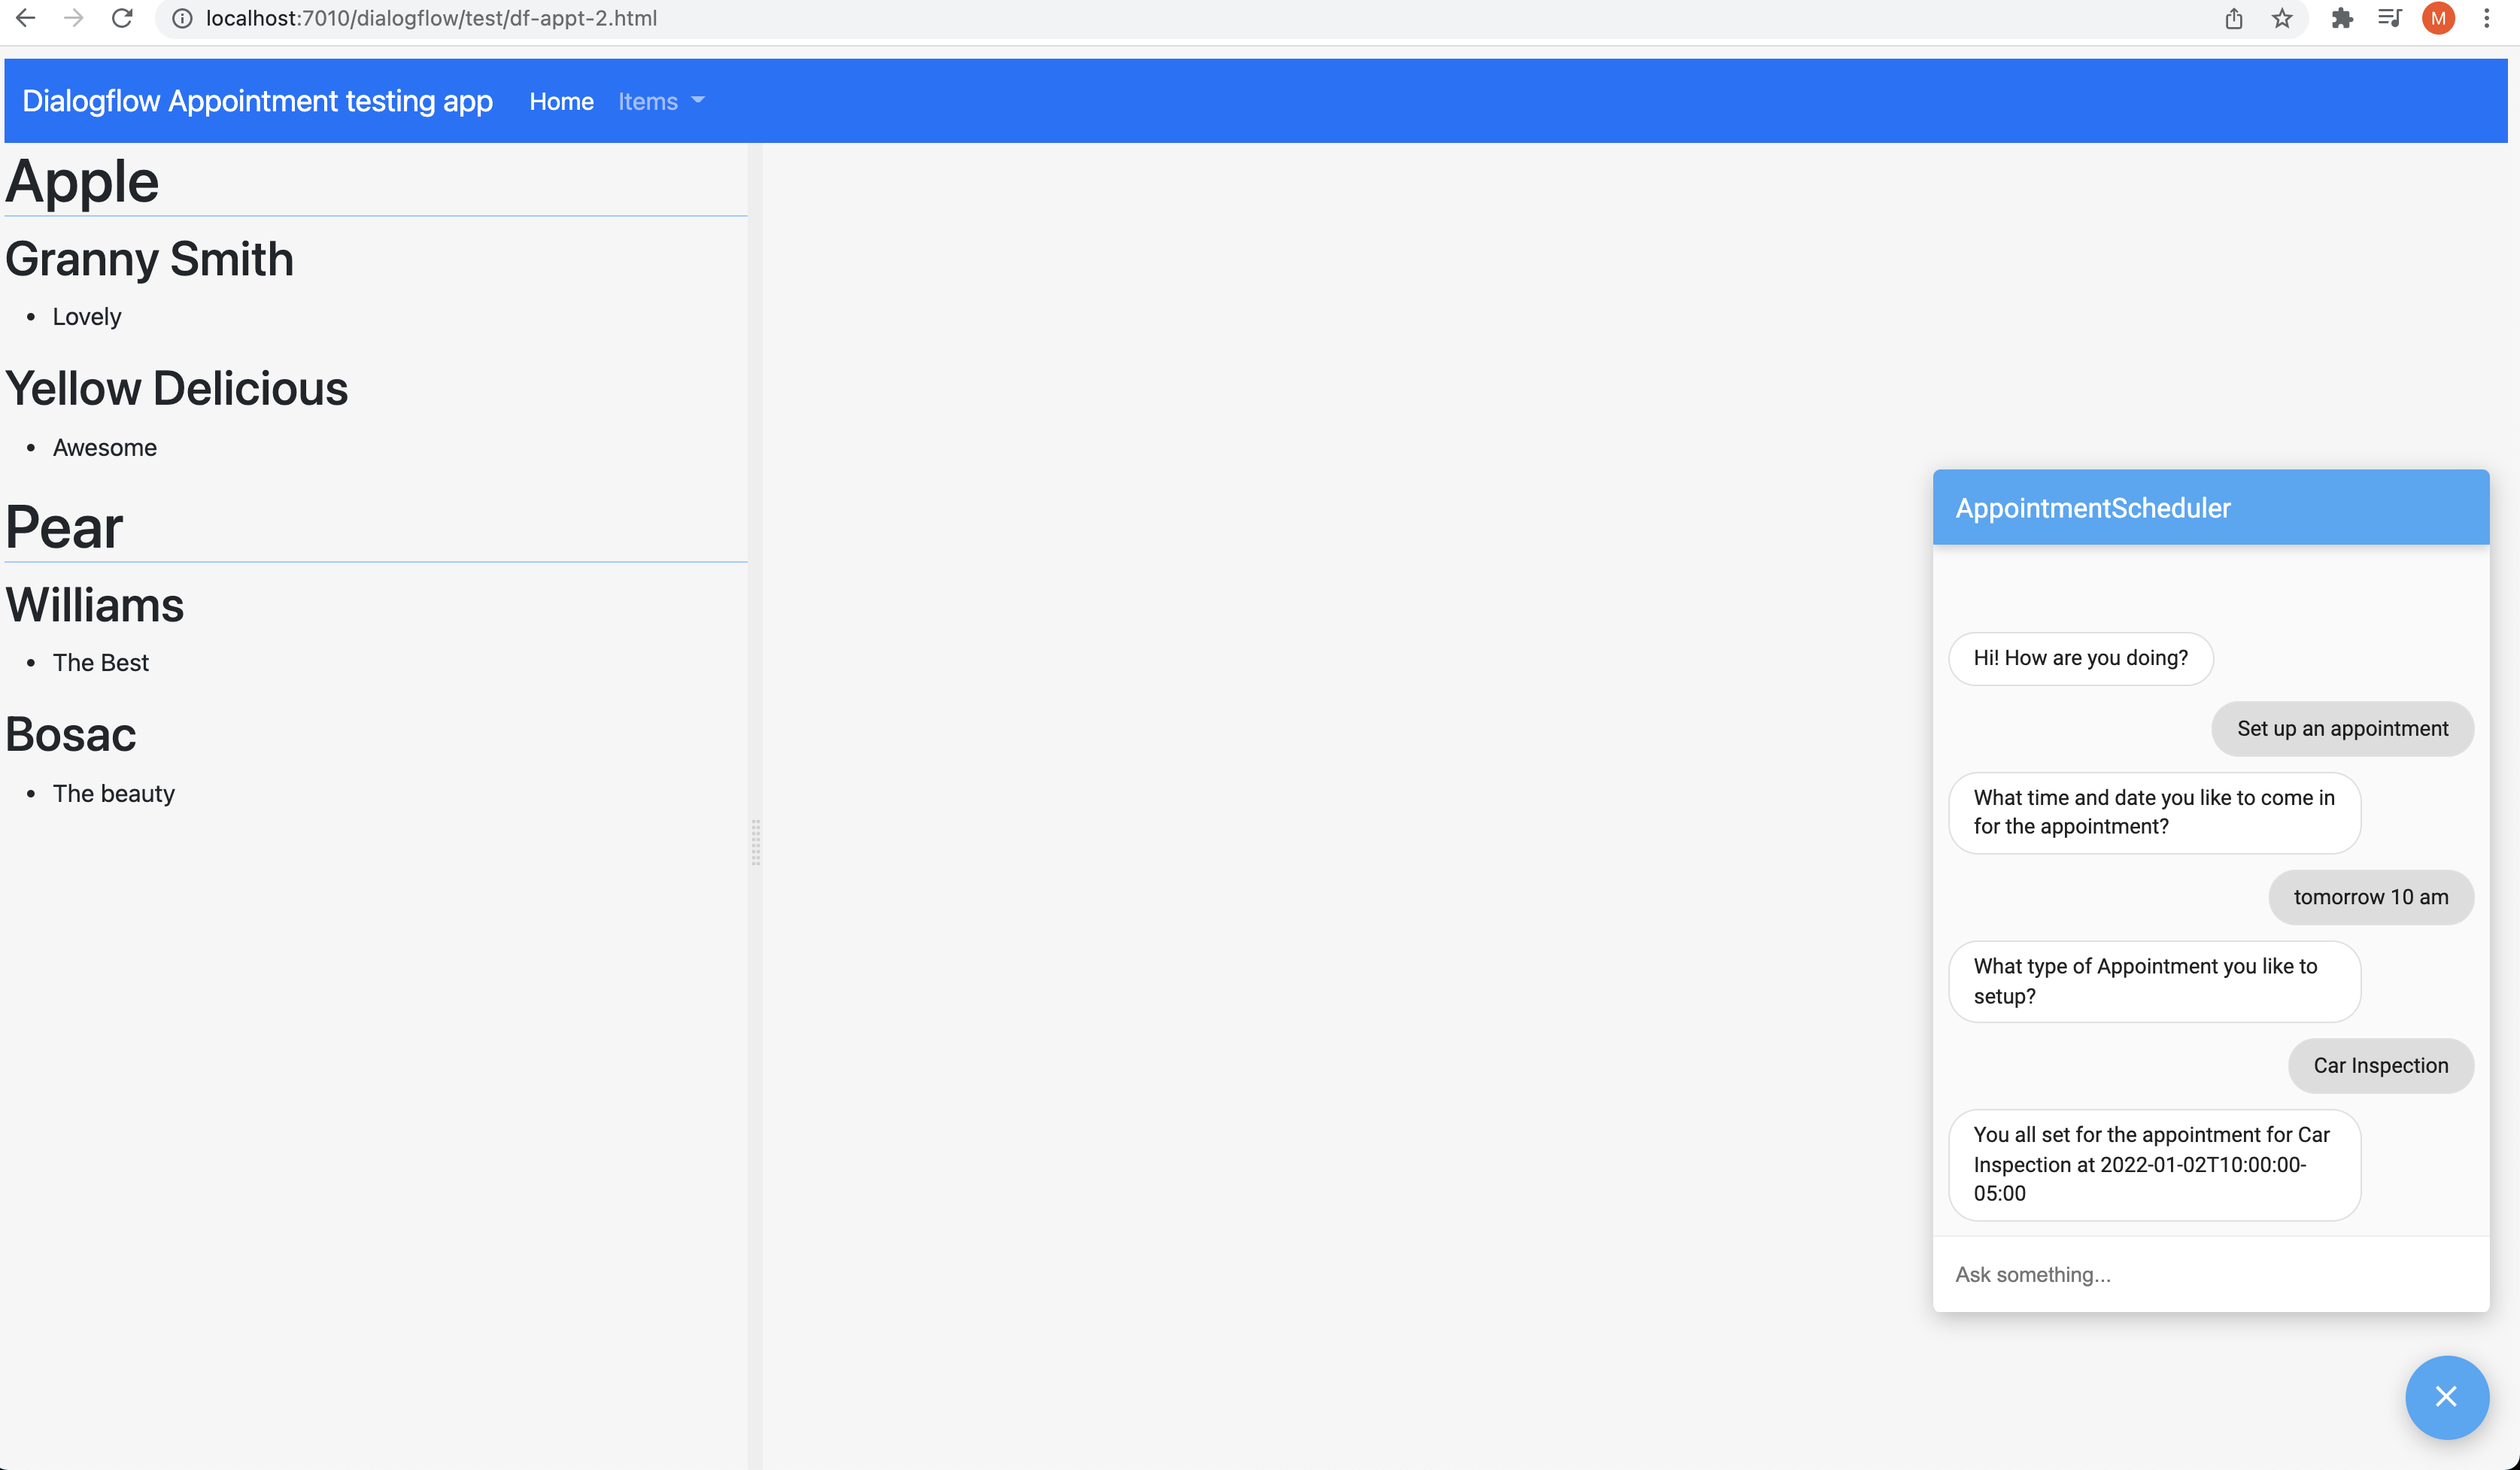Reload the page with the refresh icon

click(x=122, y=18)
